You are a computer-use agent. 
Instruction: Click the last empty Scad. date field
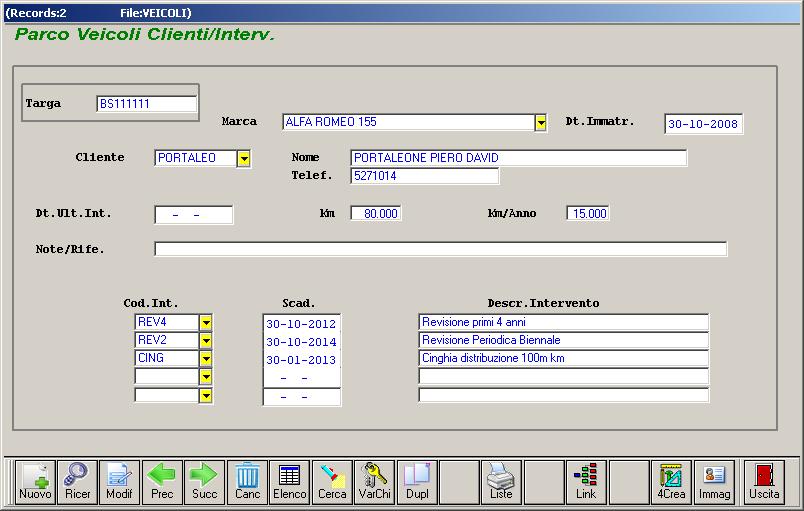click(302, 397)
